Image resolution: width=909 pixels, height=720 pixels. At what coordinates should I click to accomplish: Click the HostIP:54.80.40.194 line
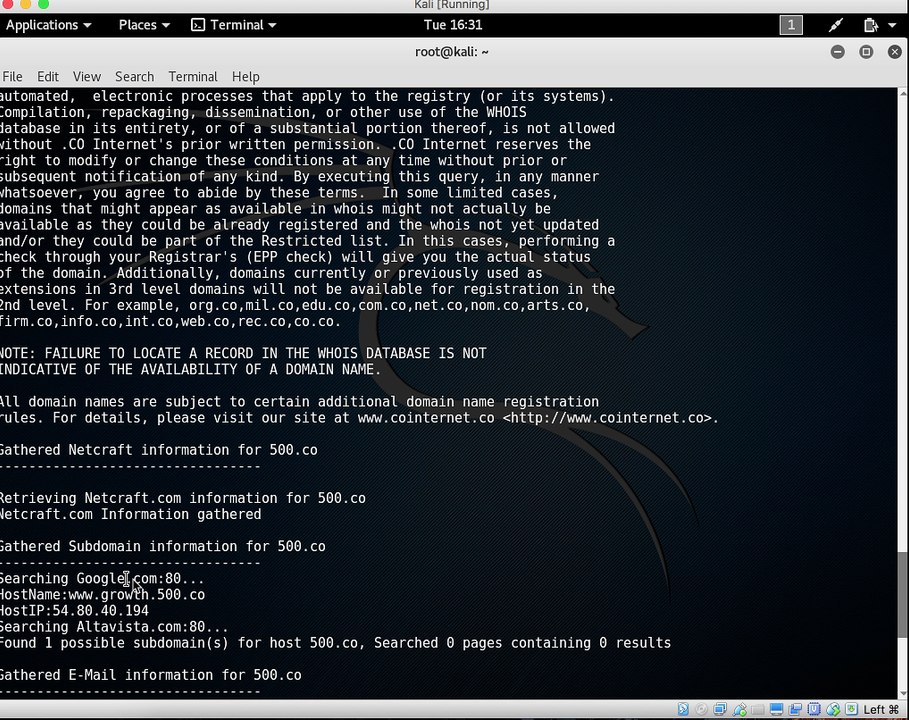[x=74, y=611]
